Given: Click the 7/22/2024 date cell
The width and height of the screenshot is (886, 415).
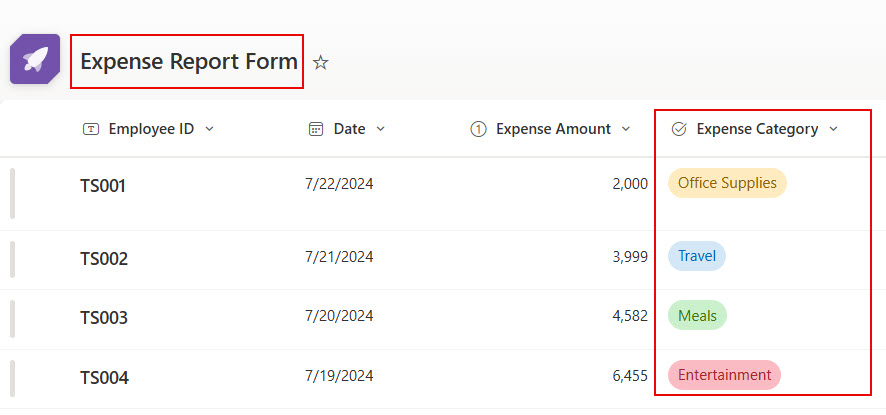Looking at the screenshot, I should pyautogui.click(x=340, y=184).
